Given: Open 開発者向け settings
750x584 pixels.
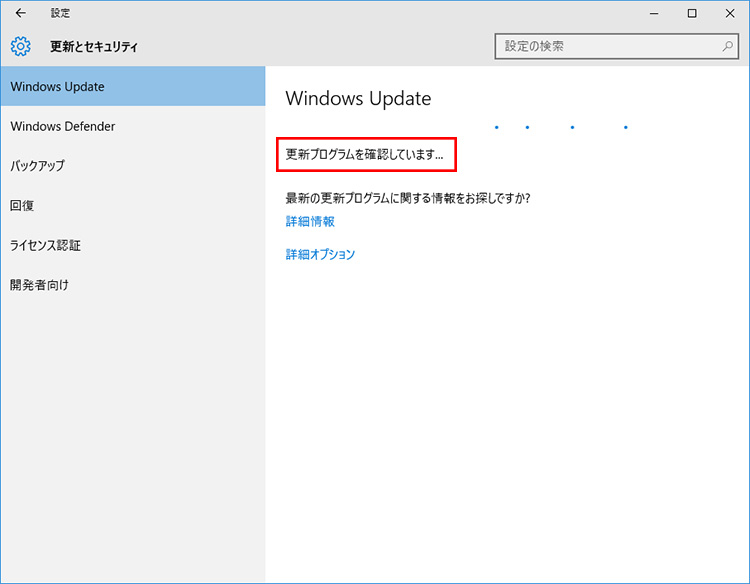Looking at the screenshot, I should [x=133, y=285].
